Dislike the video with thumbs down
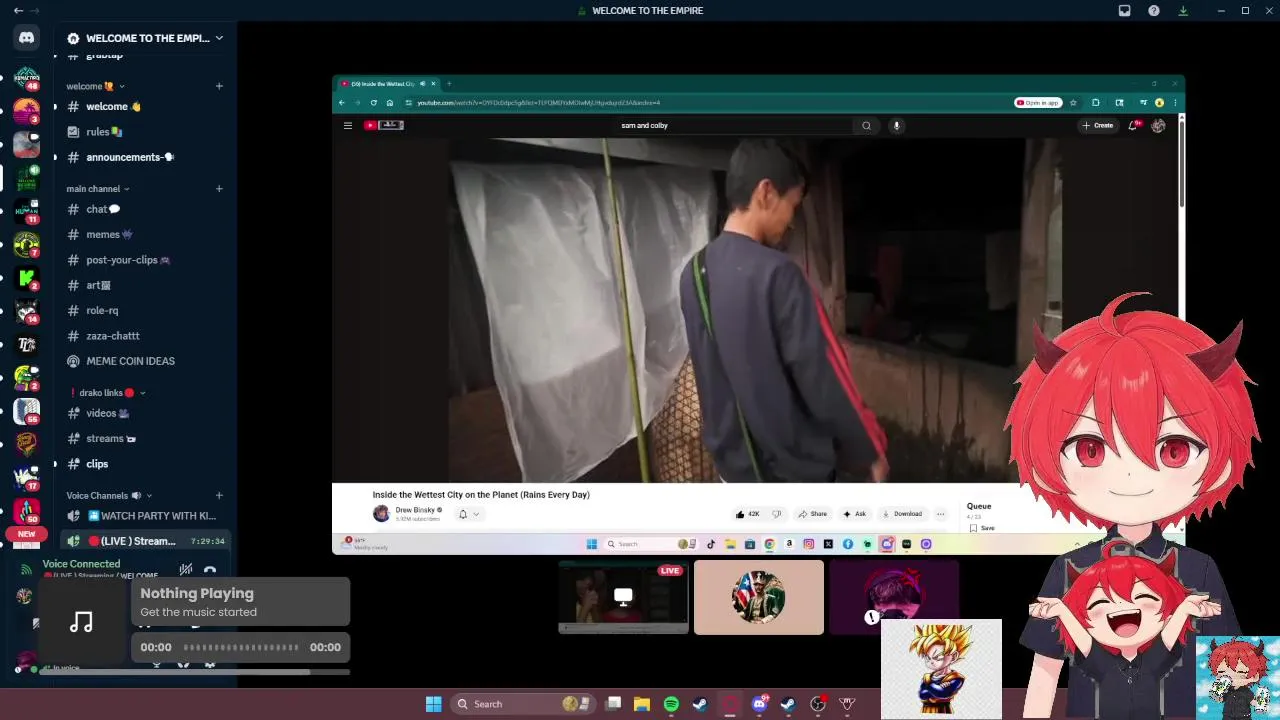This screenshot has height=720, width=1280. [776, 514]
